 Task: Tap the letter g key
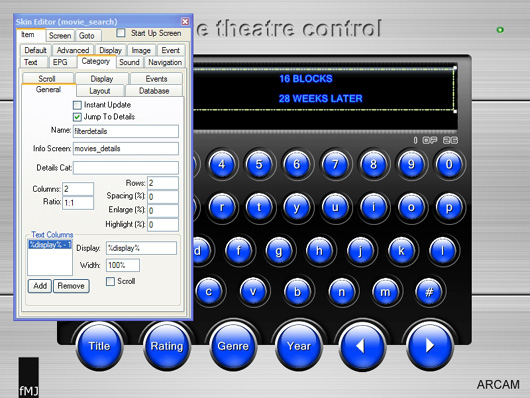pos(279,251)
